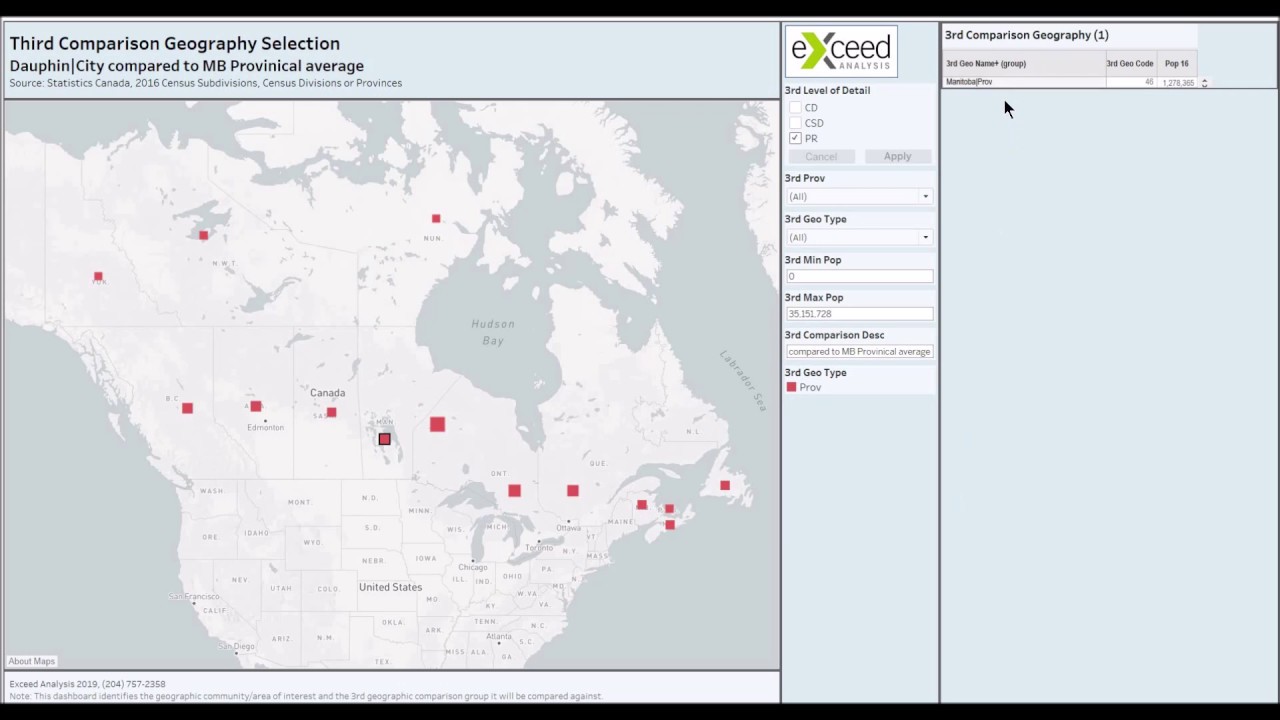1280x720 pixels.
Task: Click the 3rd Max Pop input field
Action: 859,314
